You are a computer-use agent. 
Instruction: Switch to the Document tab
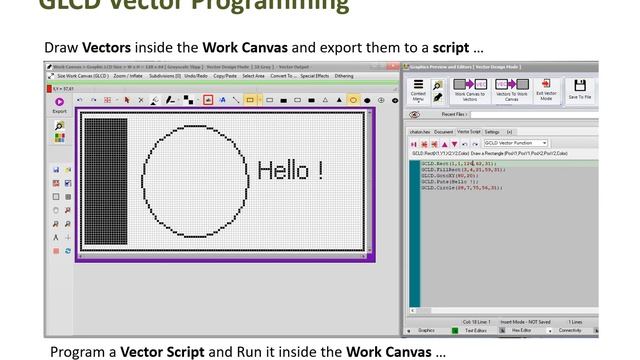[x=443, y=132]
